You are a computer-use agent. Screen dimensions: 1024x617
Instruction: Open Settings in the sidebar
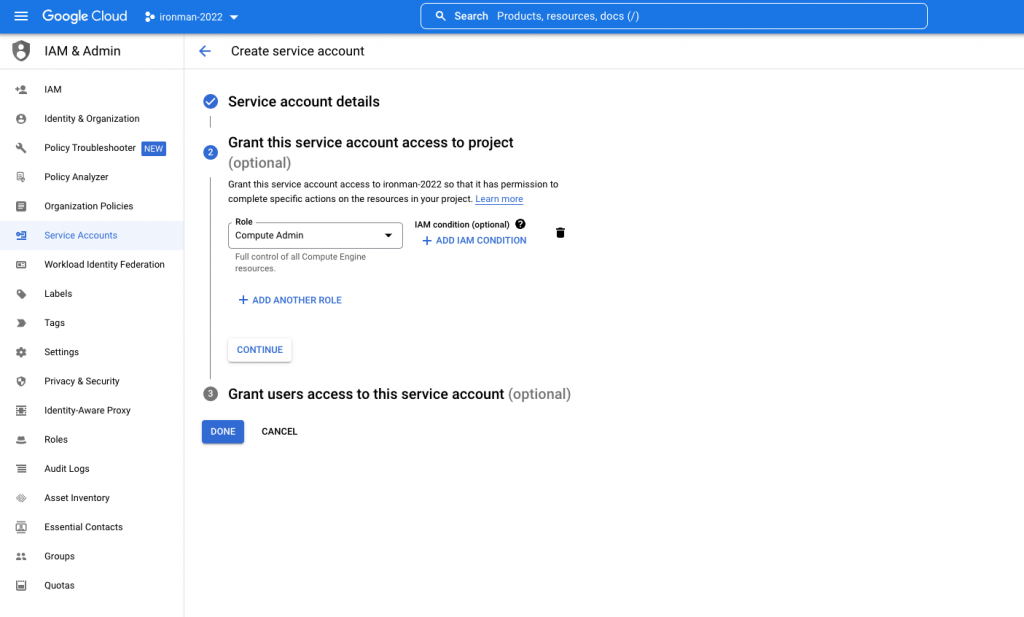click(x=61, y=352)
